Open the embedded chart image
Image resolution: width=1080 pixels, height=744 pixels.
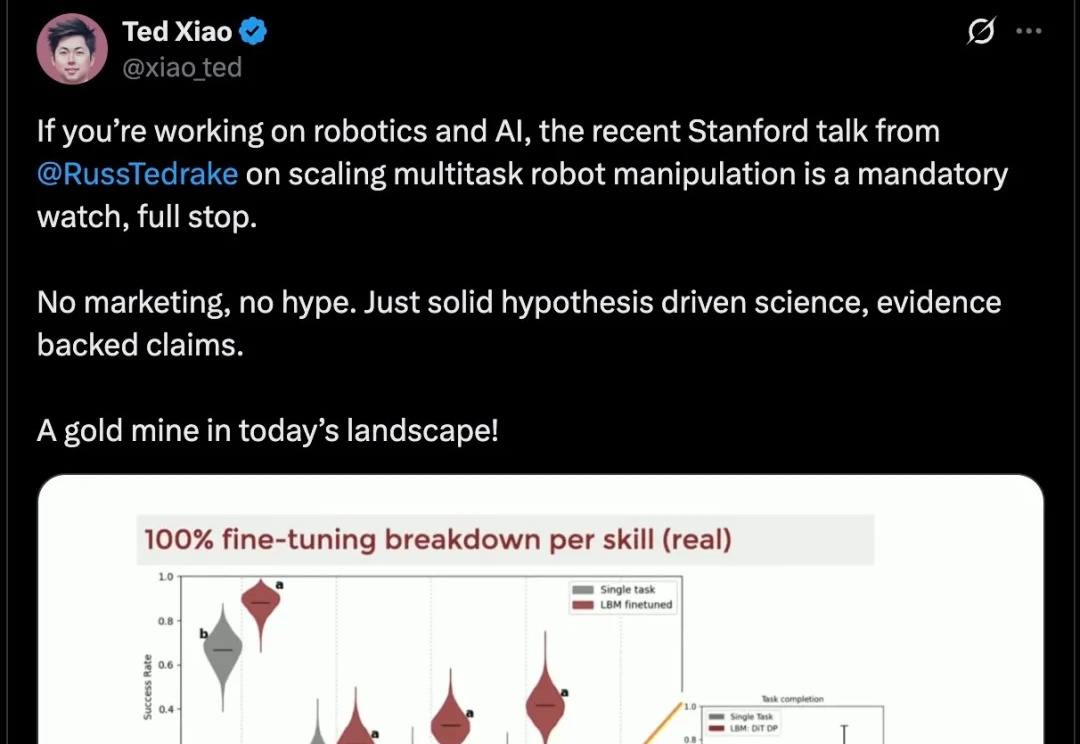click(541, 610)
